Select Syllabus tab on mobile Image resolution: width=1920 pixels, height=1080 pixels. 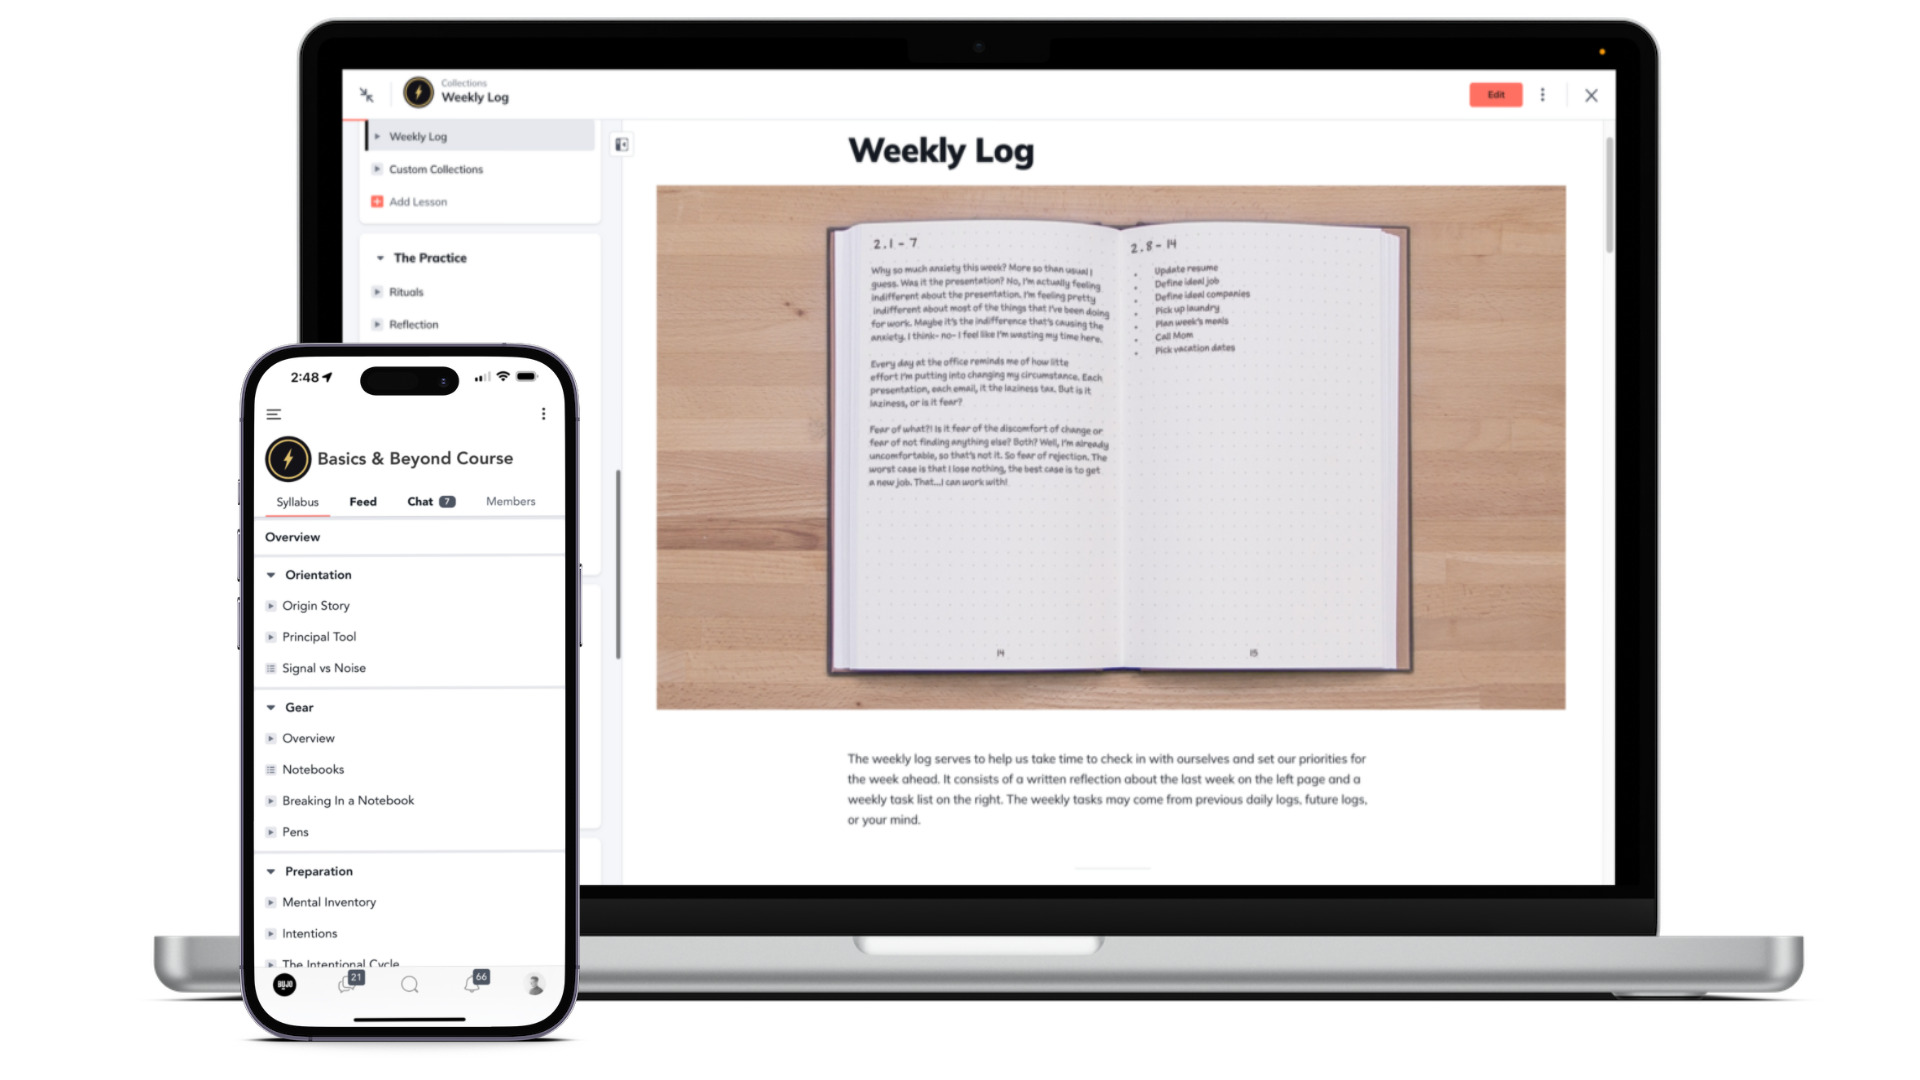tap(297, 501)
